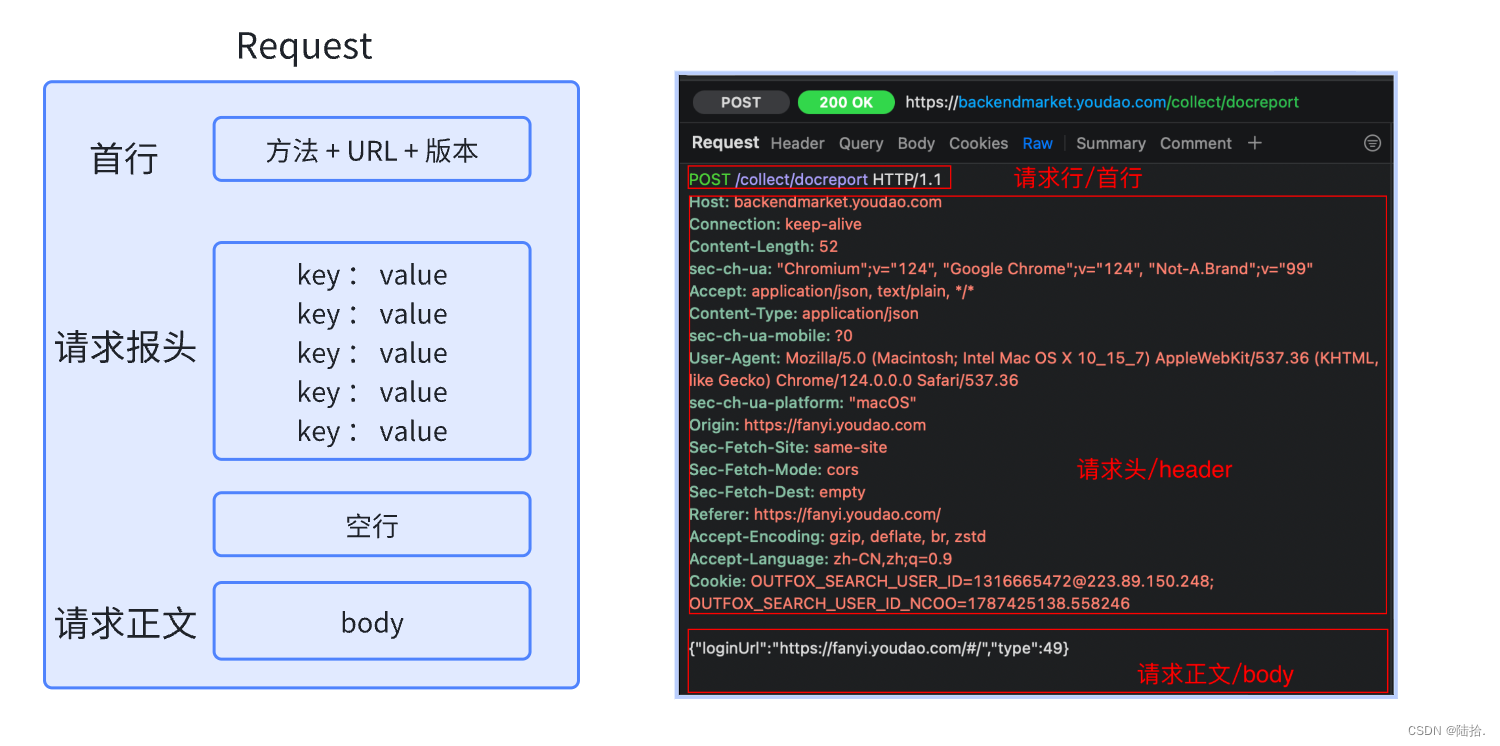Viewport: 1500px width, 746px height.
Task: Click the 'Accept: application/json, text/plain' line
Action: (831, 291)
